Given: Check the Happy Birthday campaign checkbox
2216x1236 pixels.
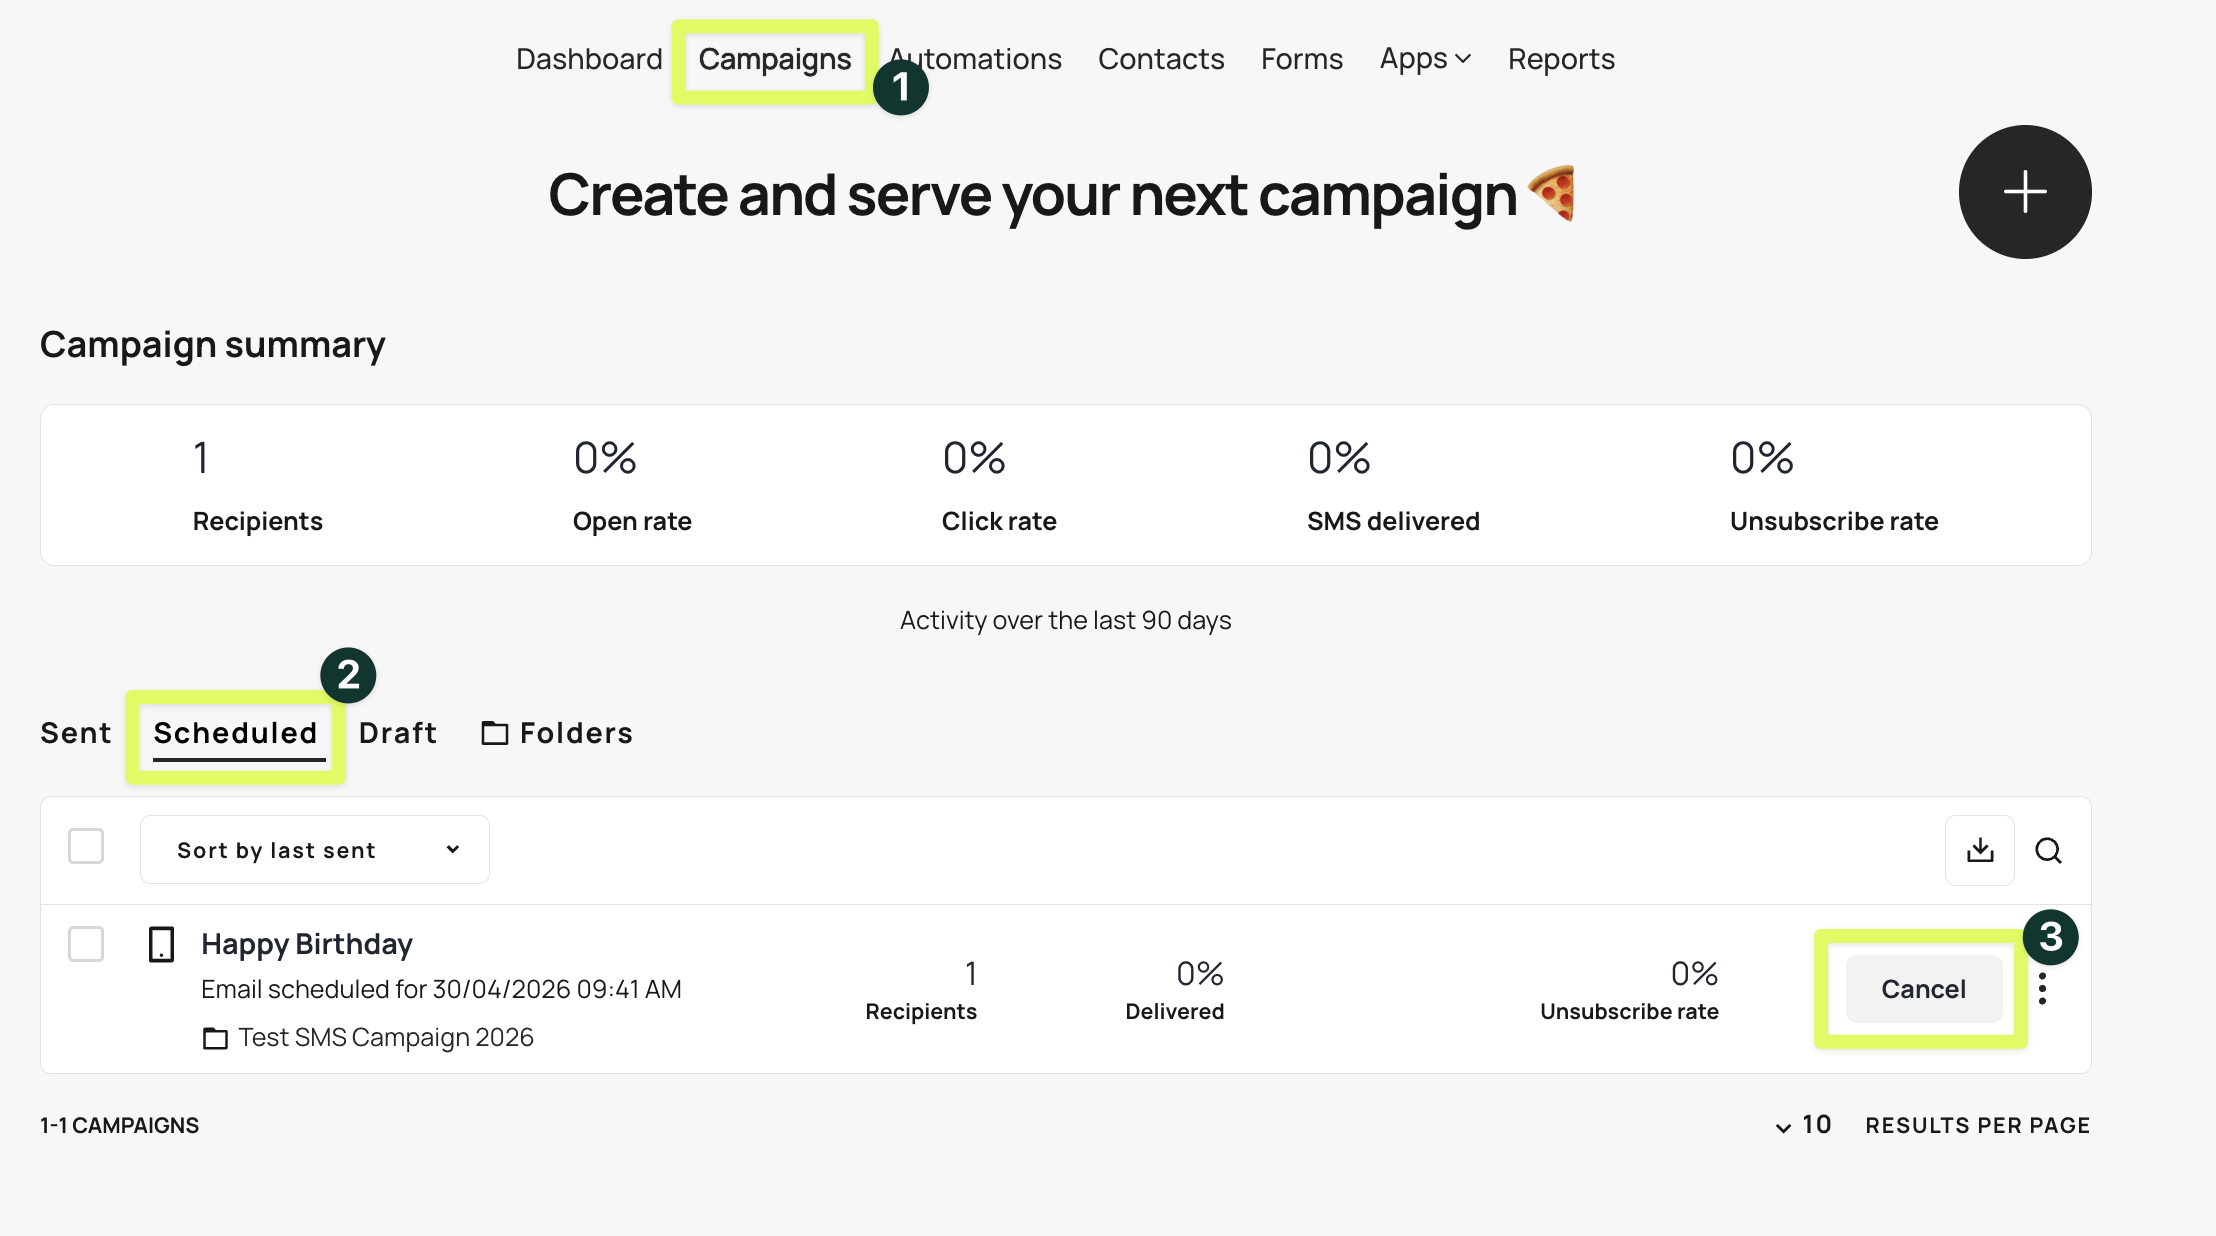Looking at the screenshot, I should pyautogui.click(x=86, y=943).
